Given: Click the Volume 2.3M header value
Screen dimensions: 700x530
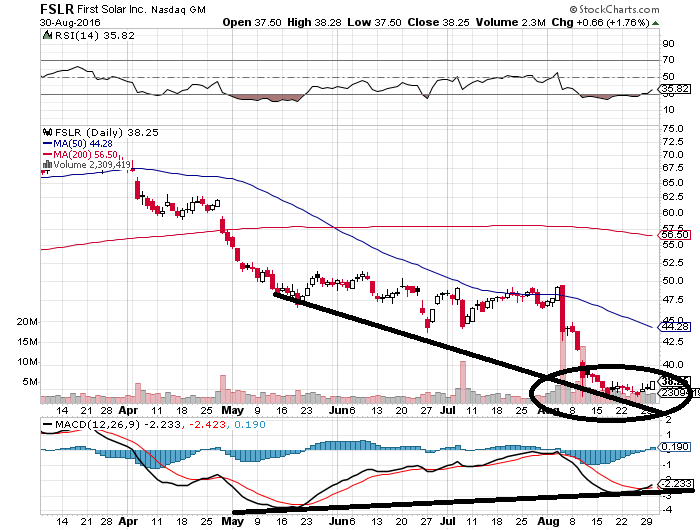Looking at the screenshot, I should (511, 22).
